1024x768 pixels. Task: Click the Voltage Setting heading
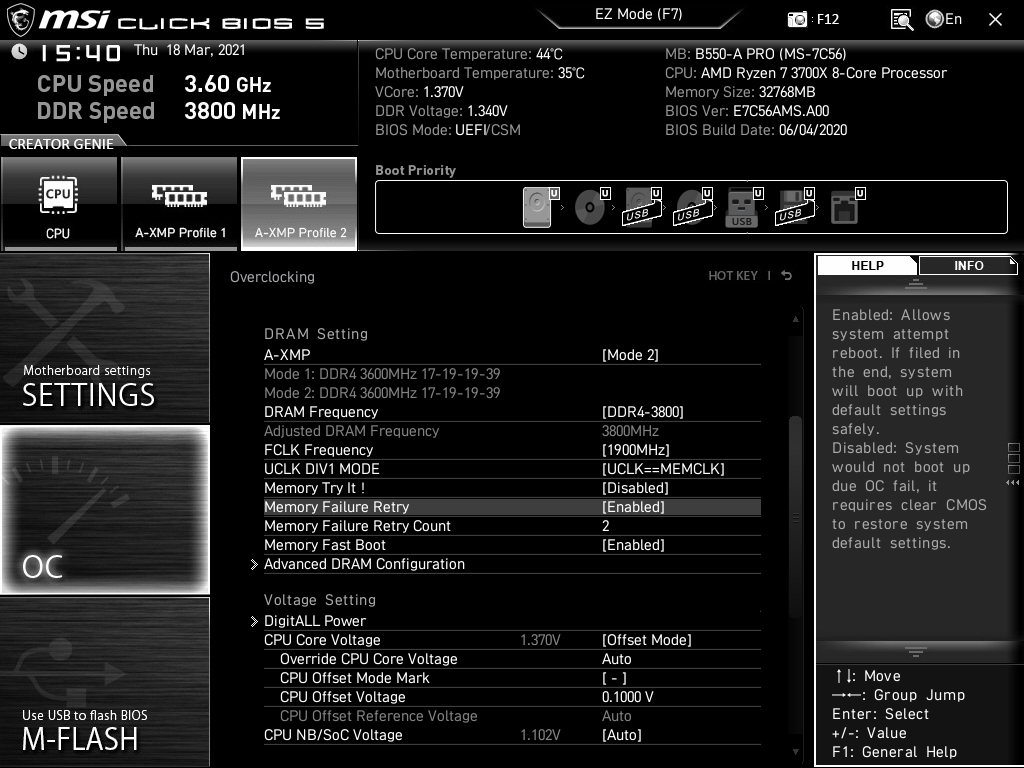point(320,600)
